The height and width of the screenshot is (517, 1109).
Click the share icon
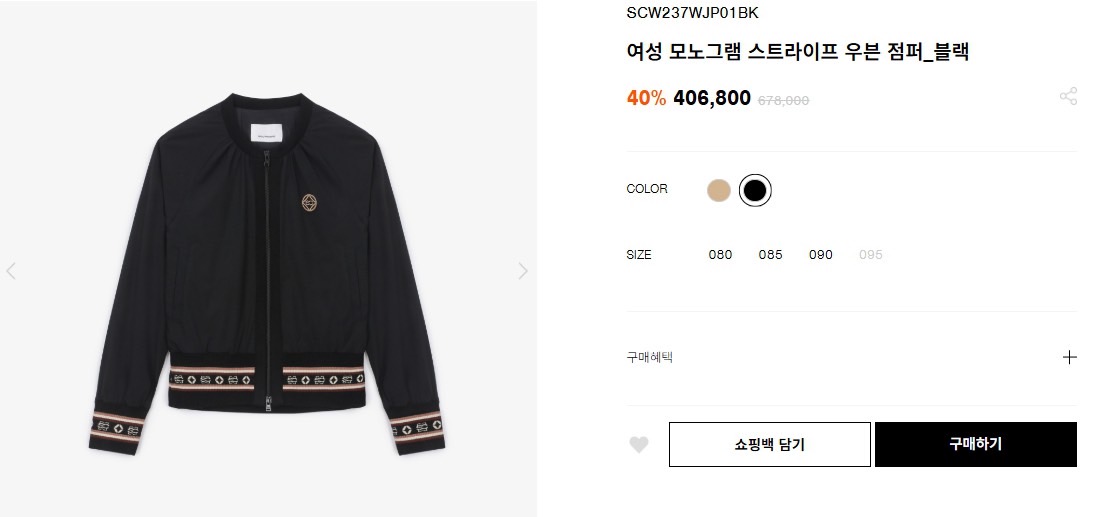click(1068, 96)
